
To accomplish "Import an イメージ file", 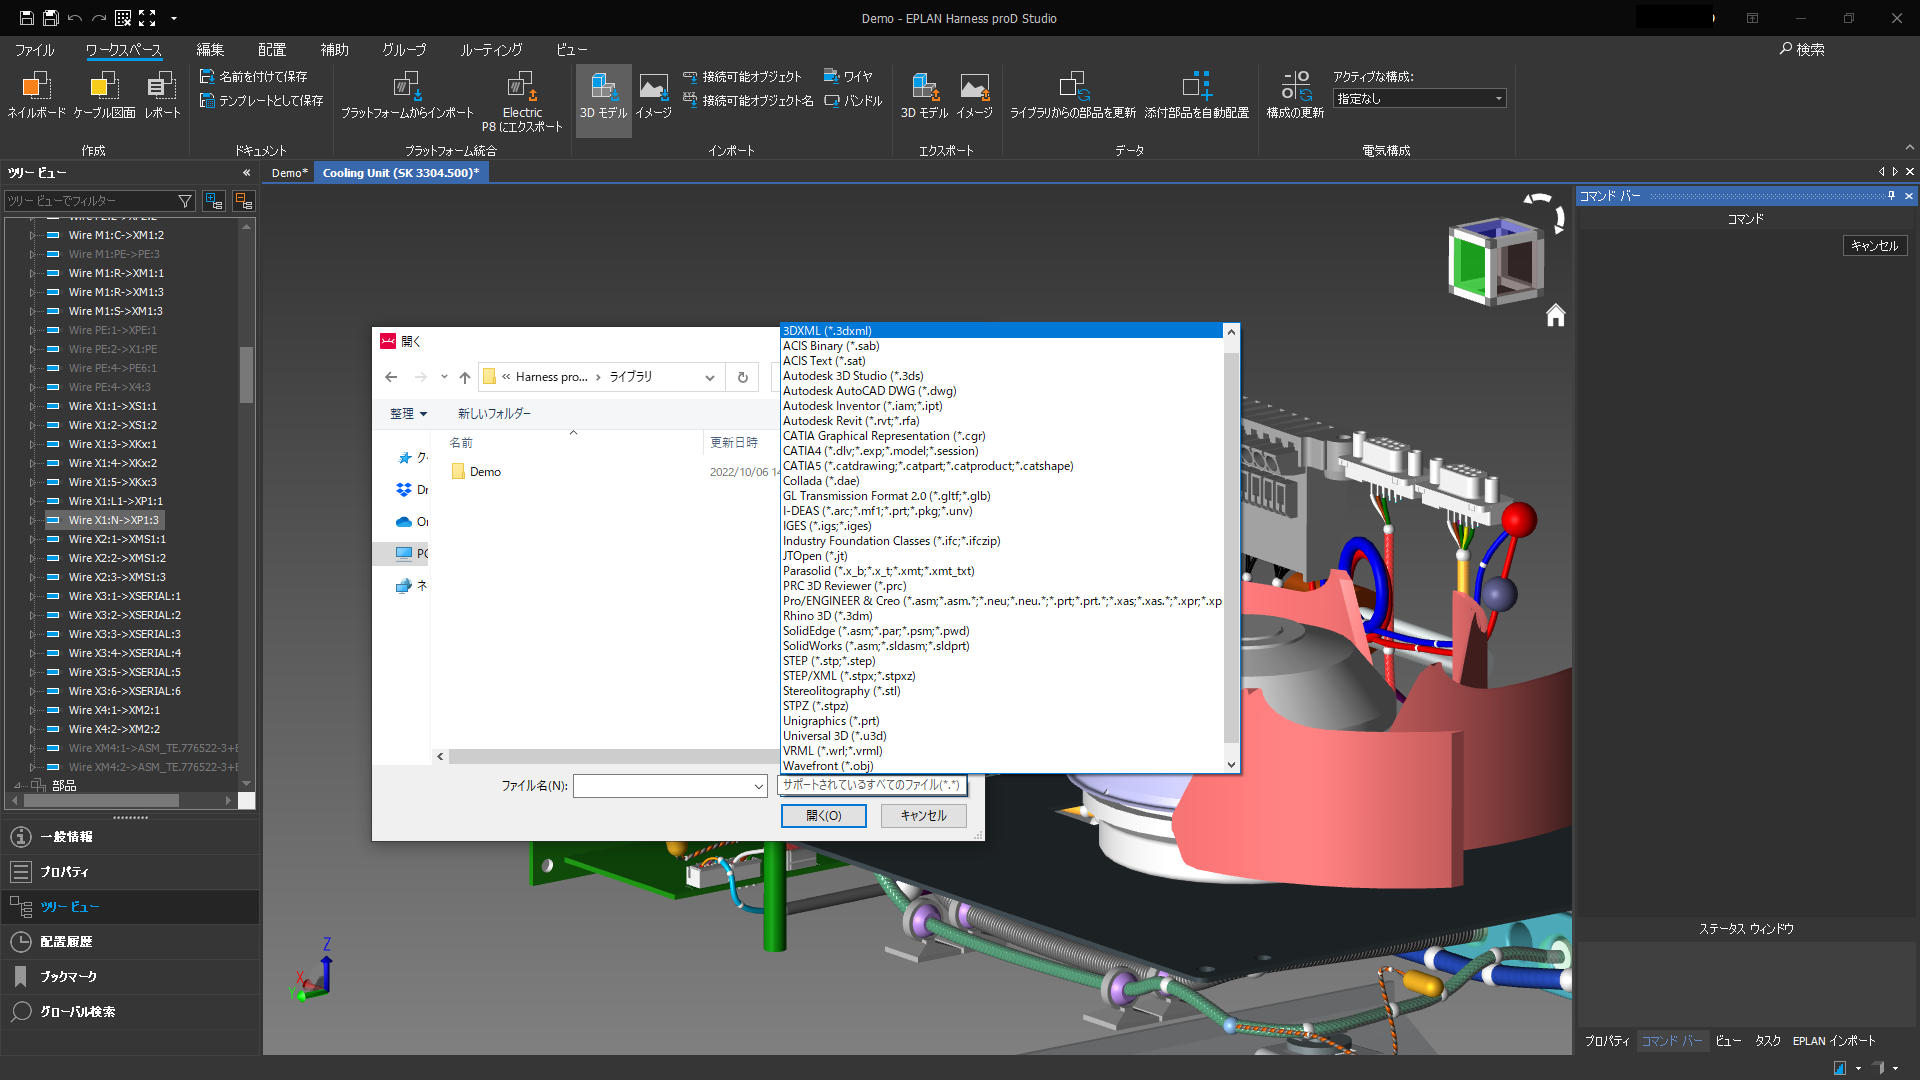I will click(x=653, y=95).
